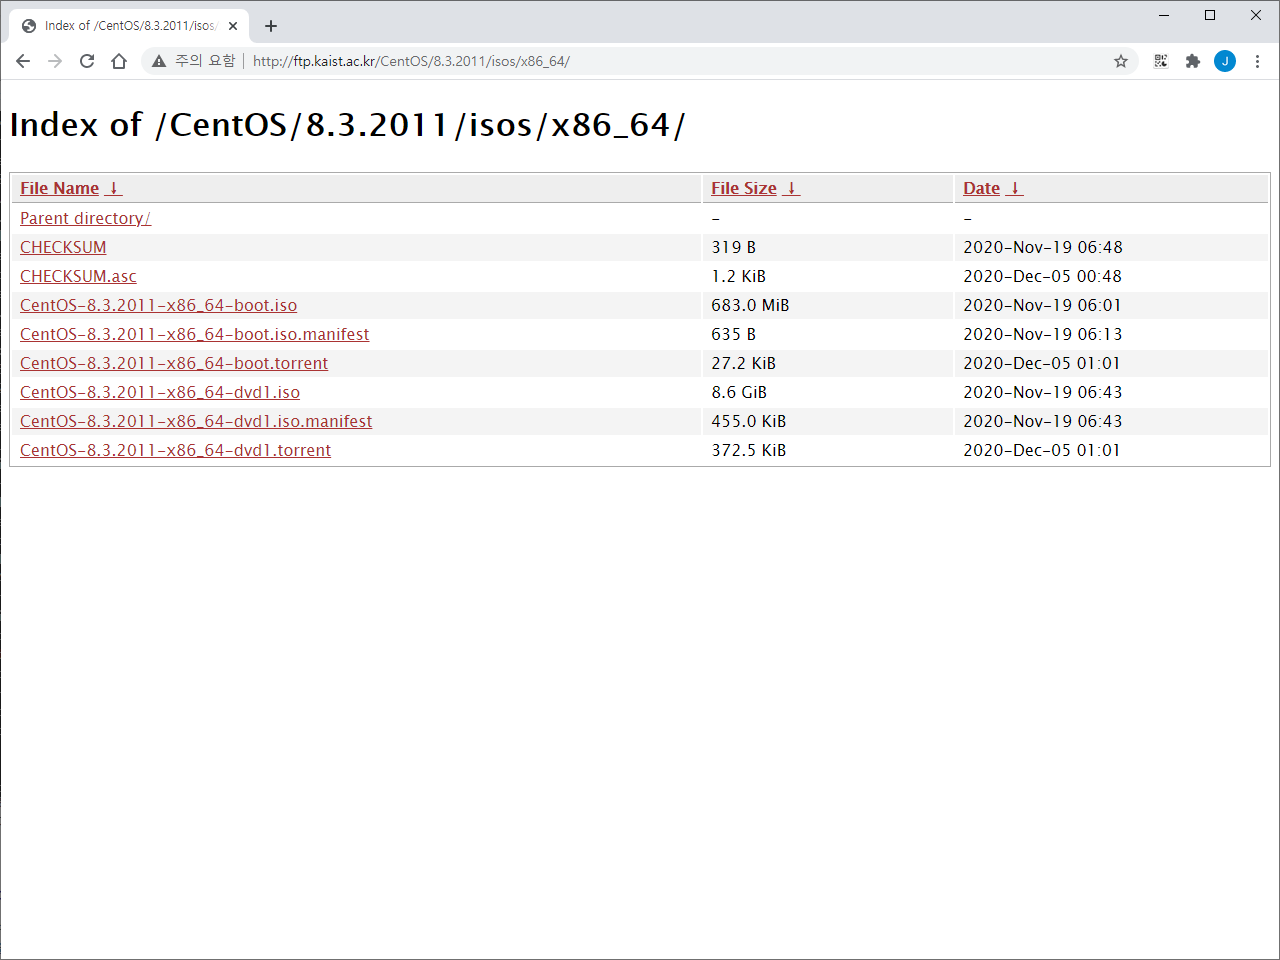Viewport: 1280px width, 960px height.
Task: Close the Index of /CentOS tab
Action: pyautogui.click(x=233, y=26)
